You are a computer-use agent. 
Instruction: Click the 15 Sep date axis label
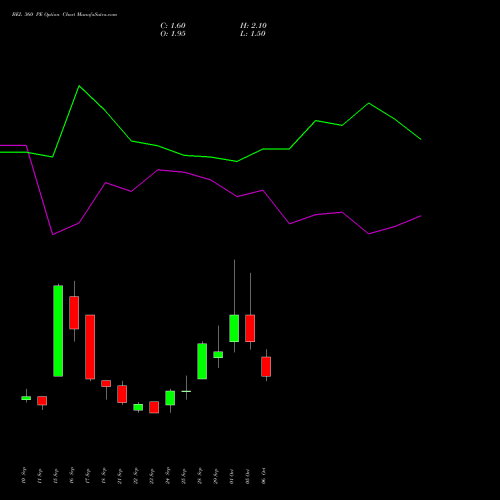tap(55, 475)
